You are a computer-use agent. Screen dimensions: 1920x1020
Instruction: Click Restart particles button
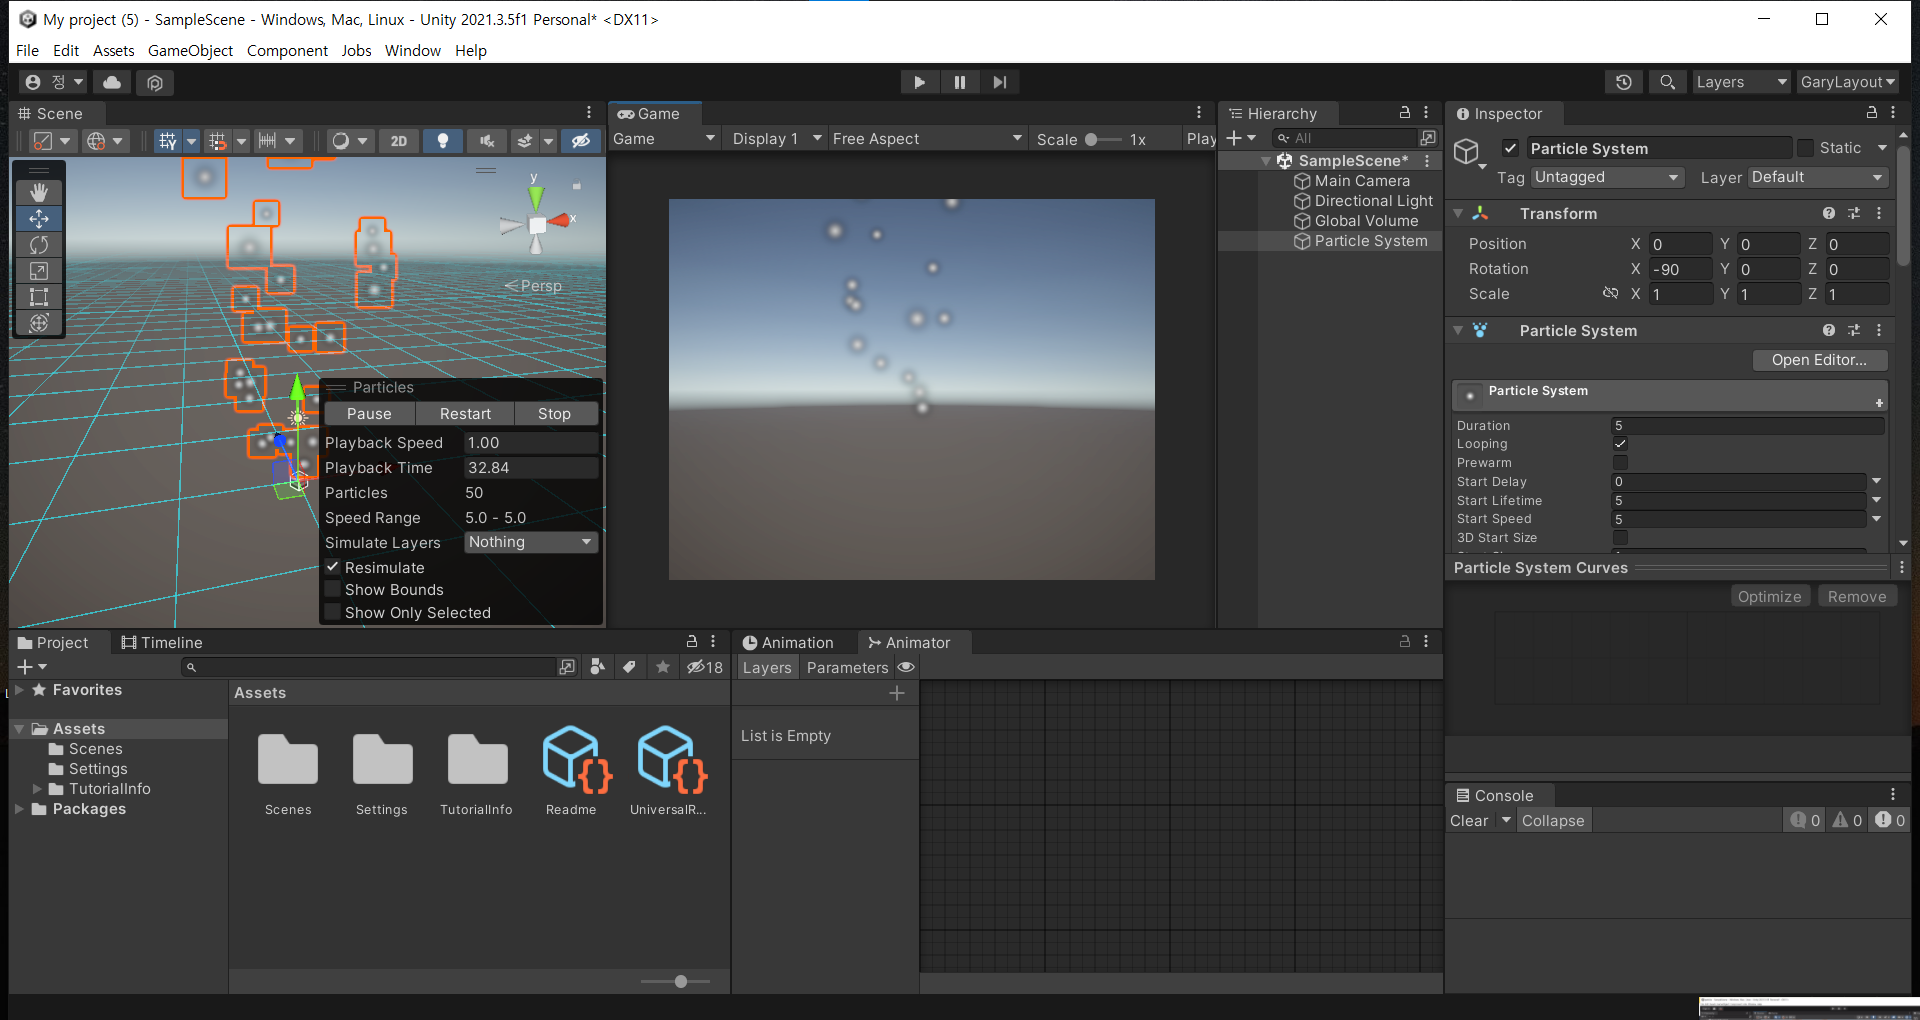465,413
